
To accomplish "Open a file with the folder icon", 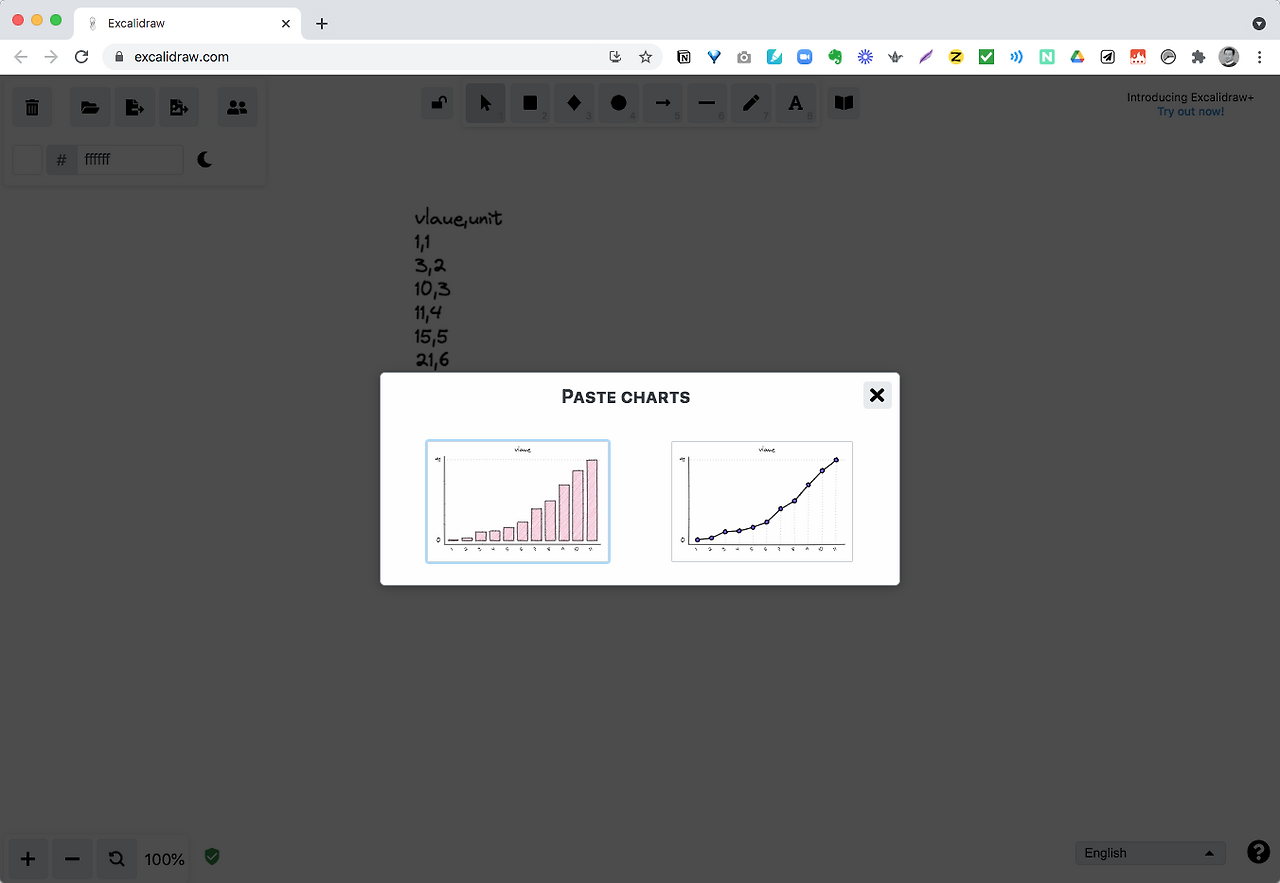I will (x=90, y=107).
